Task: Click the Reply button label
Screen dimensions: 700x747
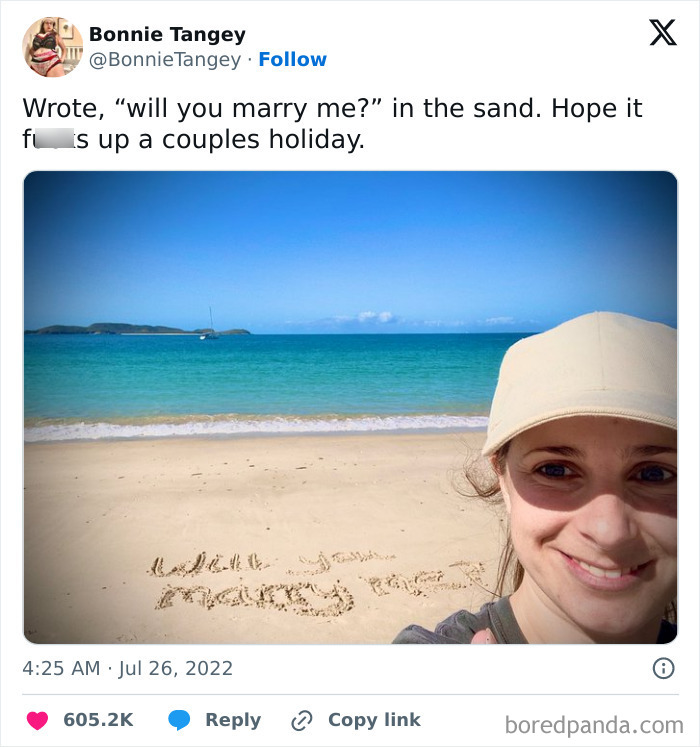Action: pos(233,720)
